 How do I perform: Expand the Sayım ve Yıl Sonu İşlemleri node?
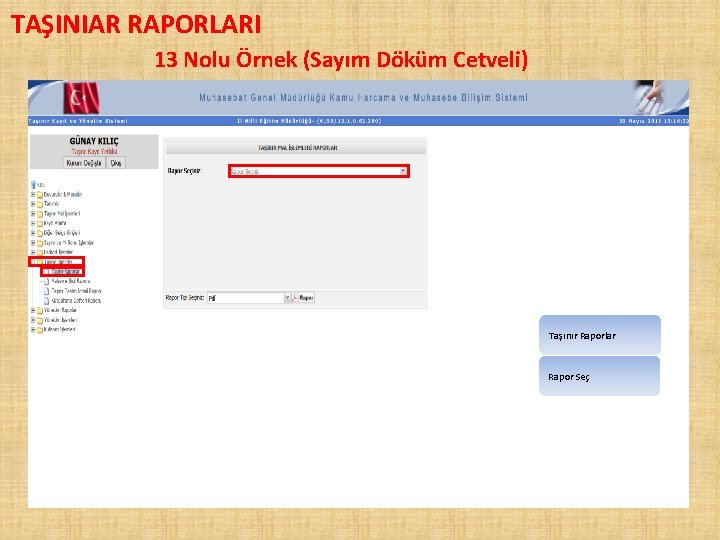[x=33, y=242]
